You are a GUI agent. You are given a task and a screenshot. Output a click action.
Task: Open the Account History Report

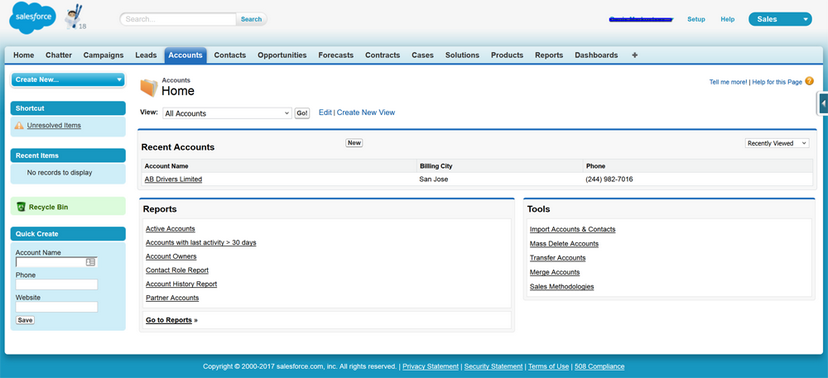[x=182, y=284]
